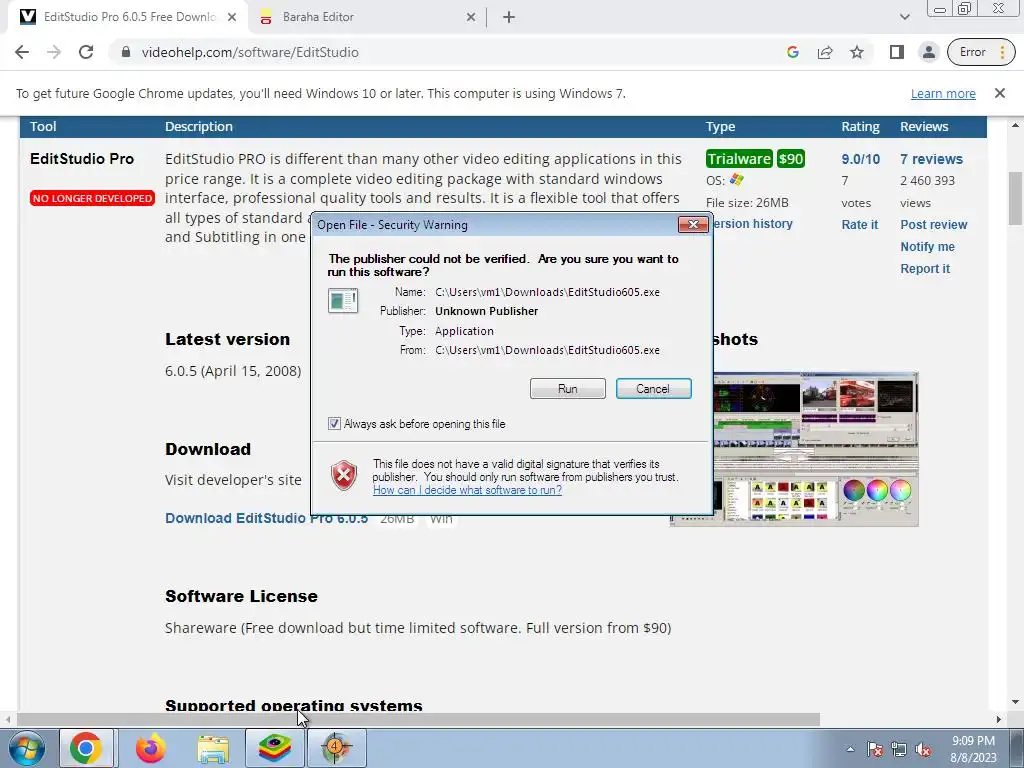Open the EditStudio screenshot thumbnail
1024x768 pixels.
click(x=816, y=449)
